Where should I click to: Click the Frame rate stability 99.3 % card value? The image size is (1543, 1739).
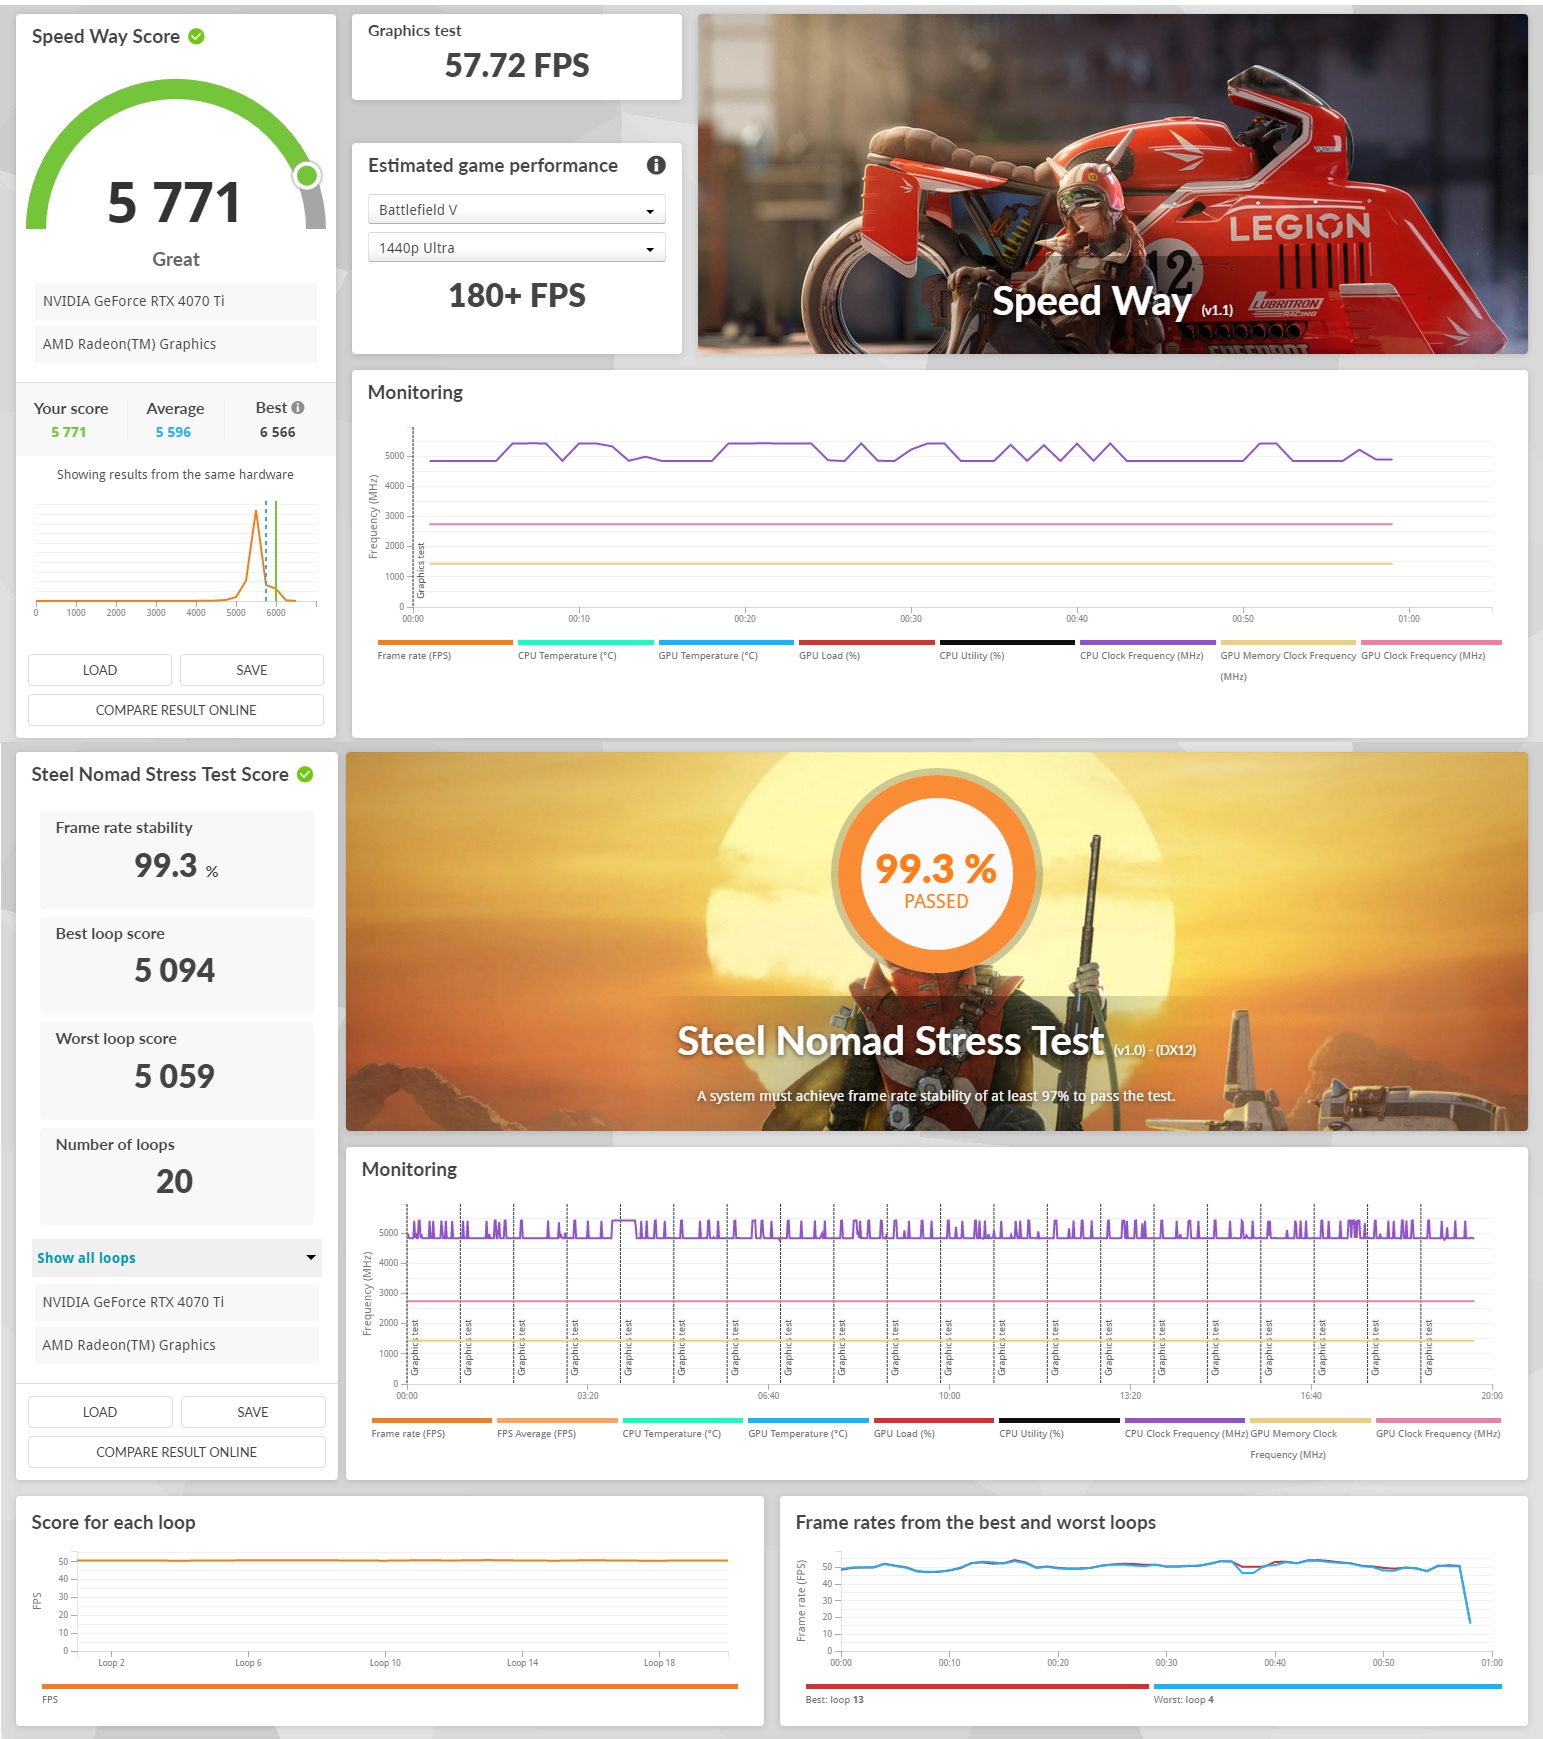click(176, 865)
